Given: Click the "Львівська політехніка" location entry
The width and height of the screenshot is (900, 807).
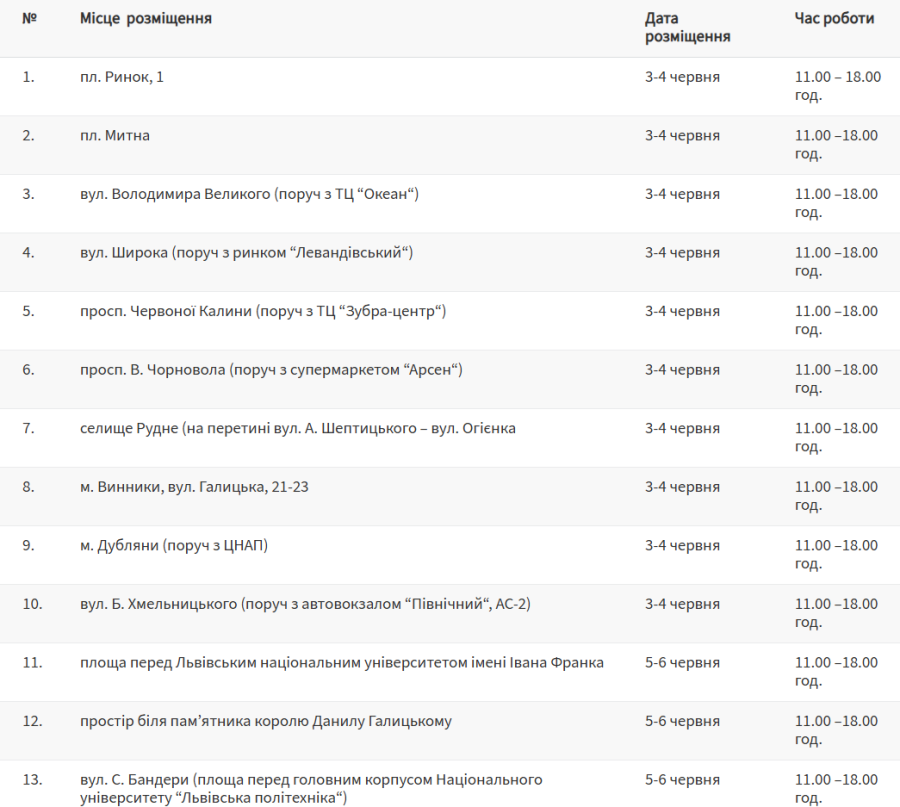Looking at the screenshot, I should 311,789.
